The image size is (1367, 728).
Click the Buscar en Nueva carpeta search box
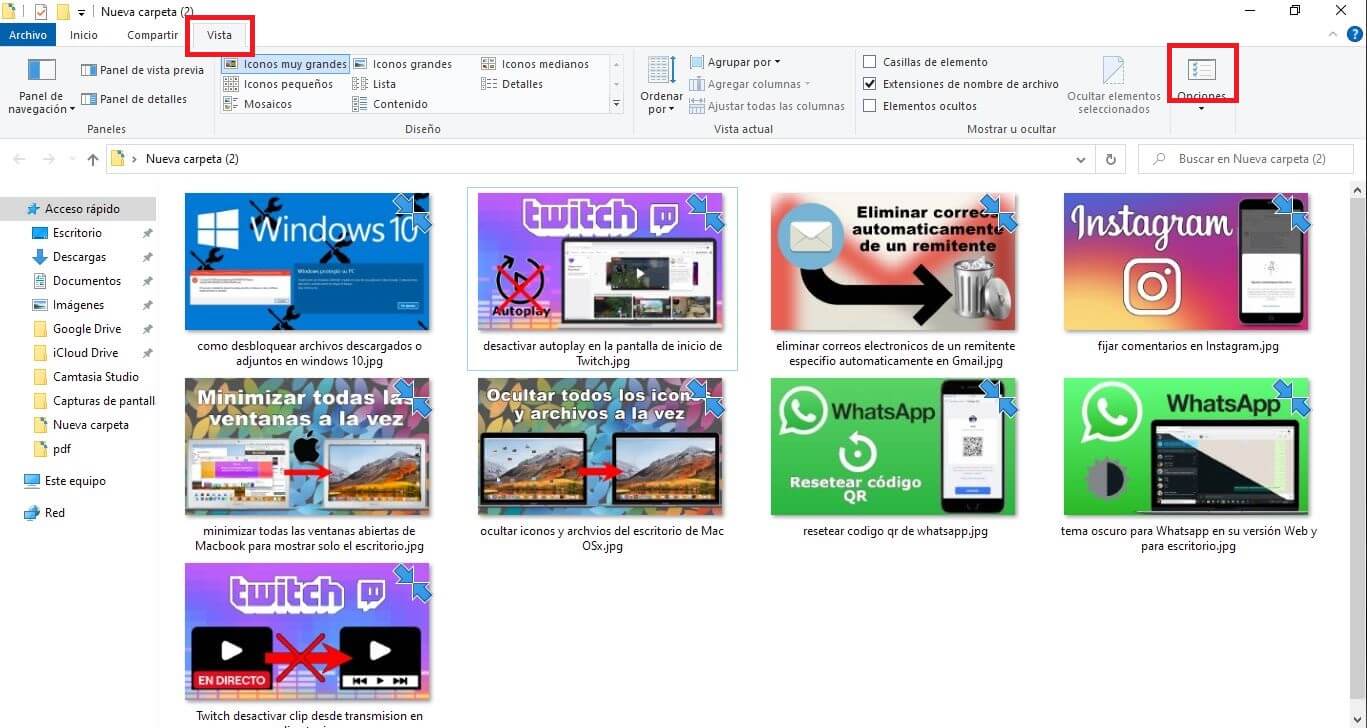pyautogui.click(x=1245, y=159)
